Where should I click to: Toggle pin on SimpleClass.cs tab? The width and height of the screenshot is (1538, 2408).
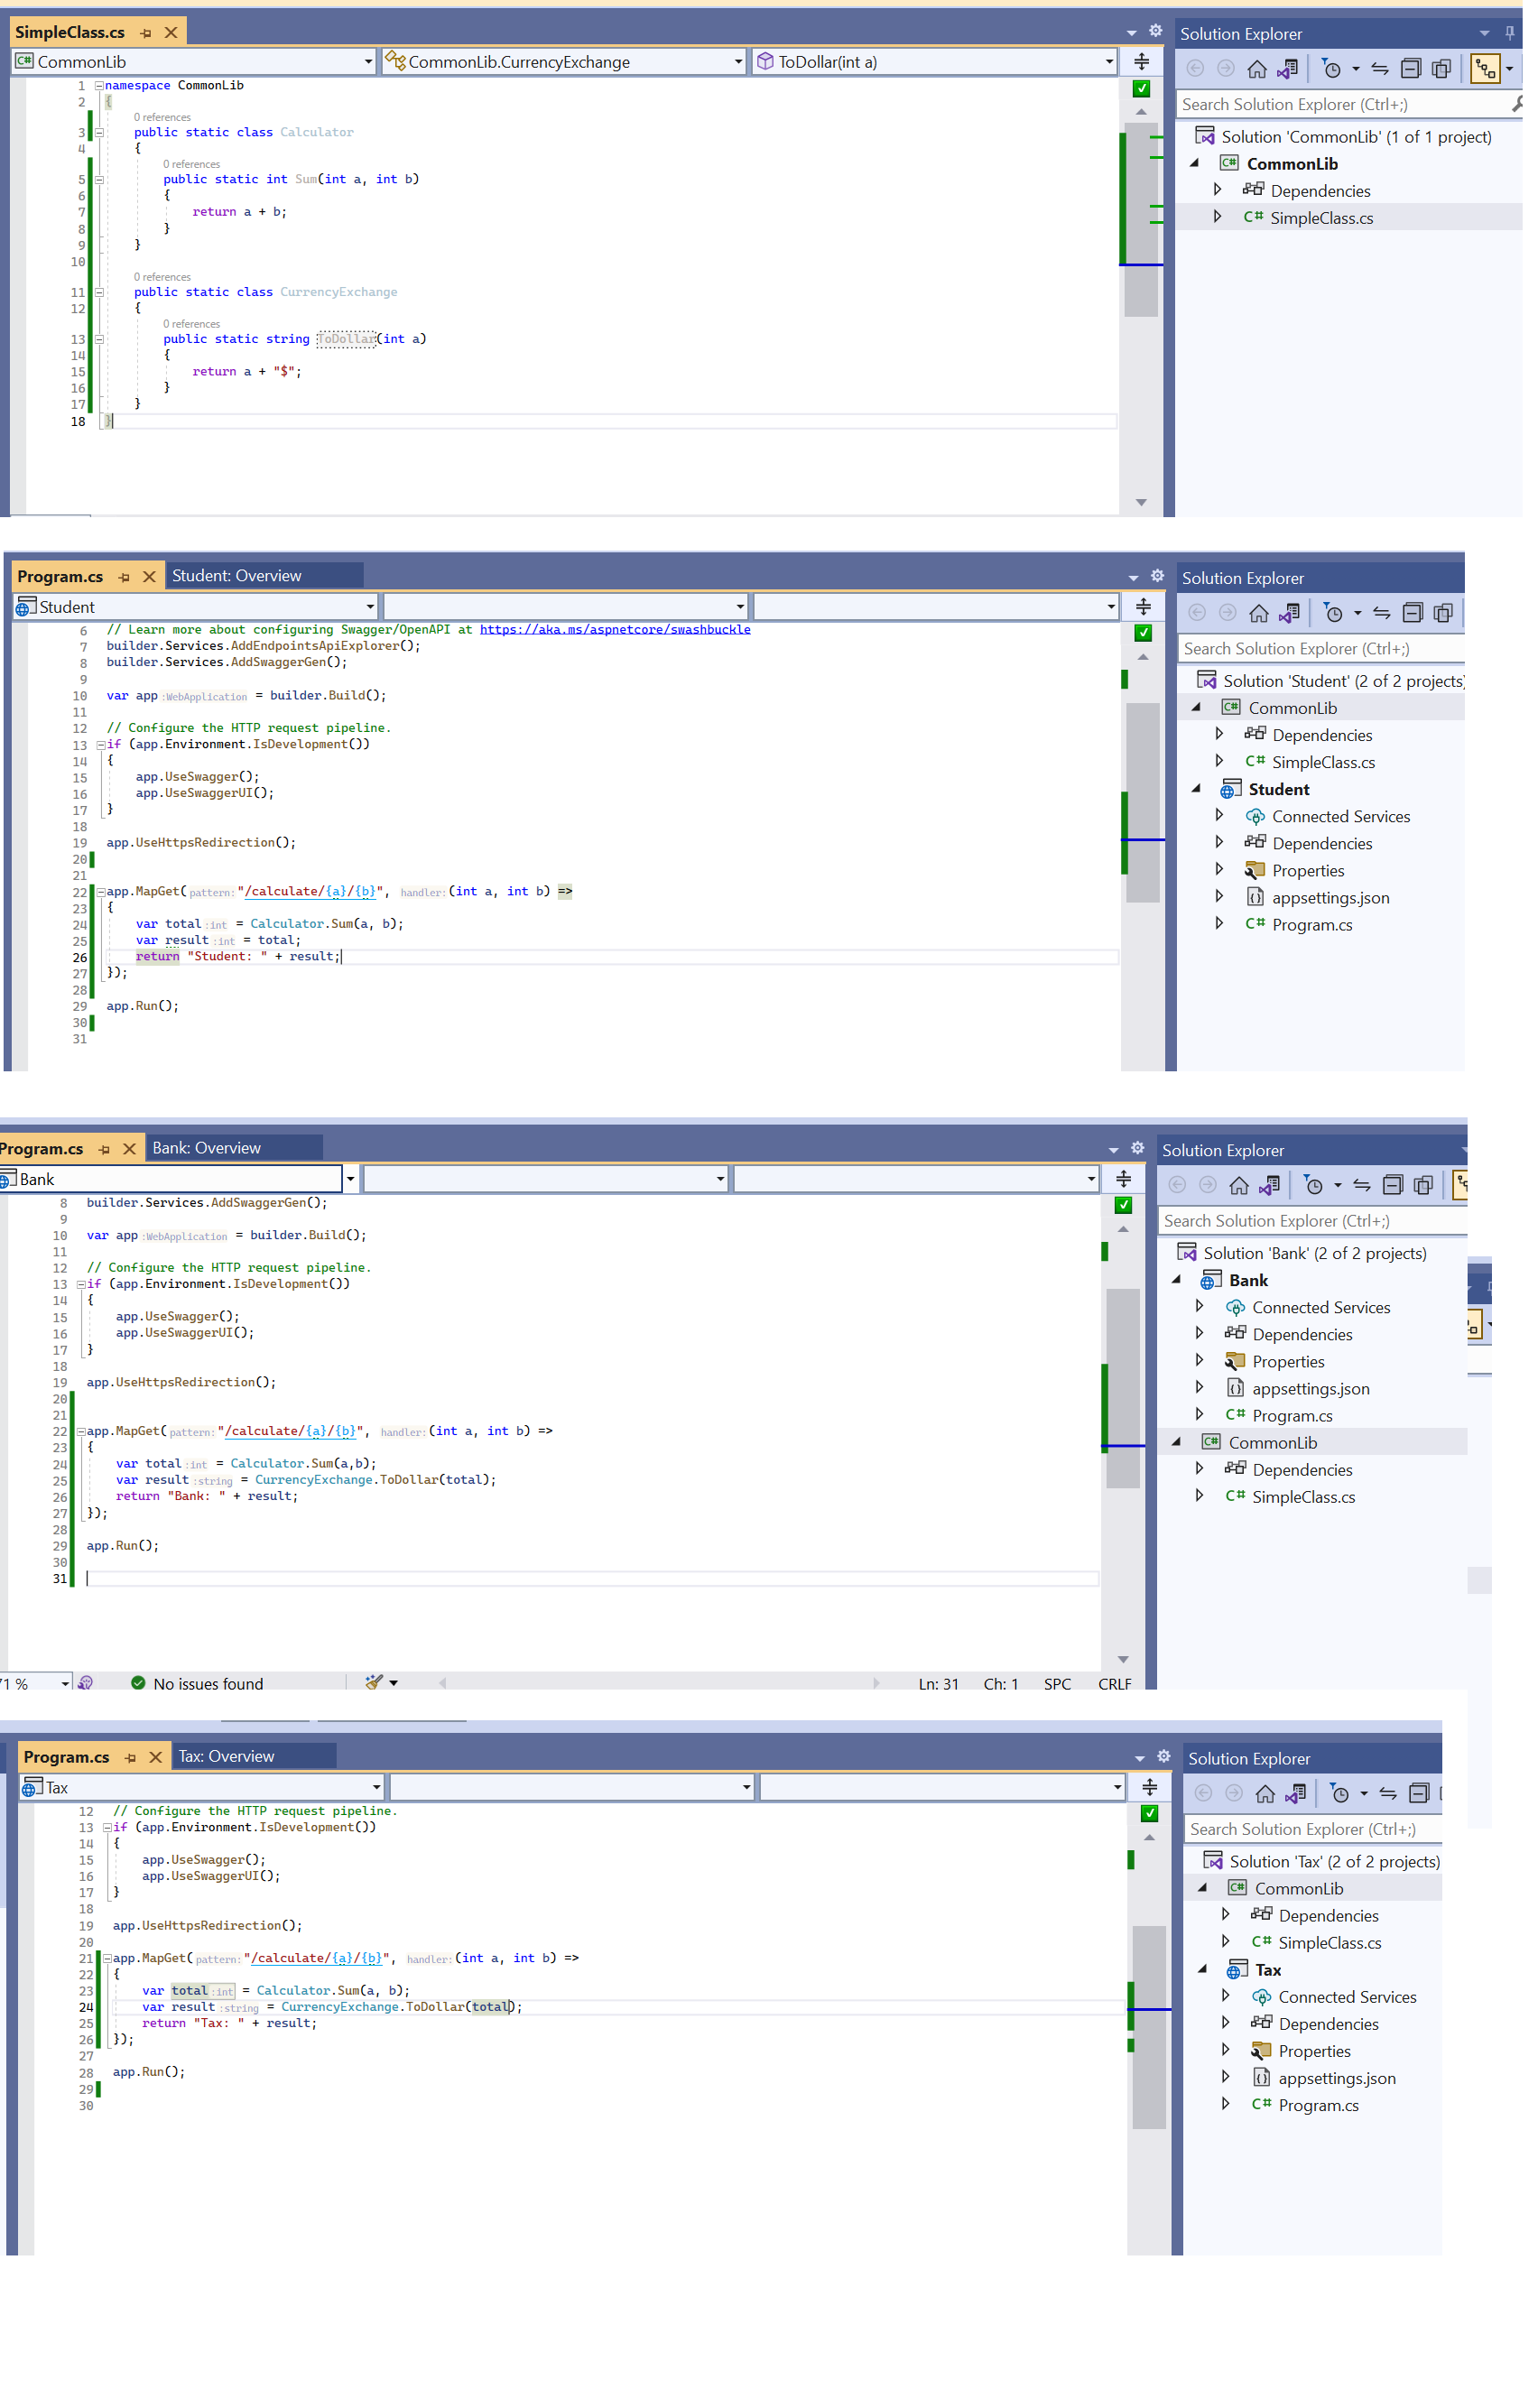pyautogui.click(x=146, y=33)
